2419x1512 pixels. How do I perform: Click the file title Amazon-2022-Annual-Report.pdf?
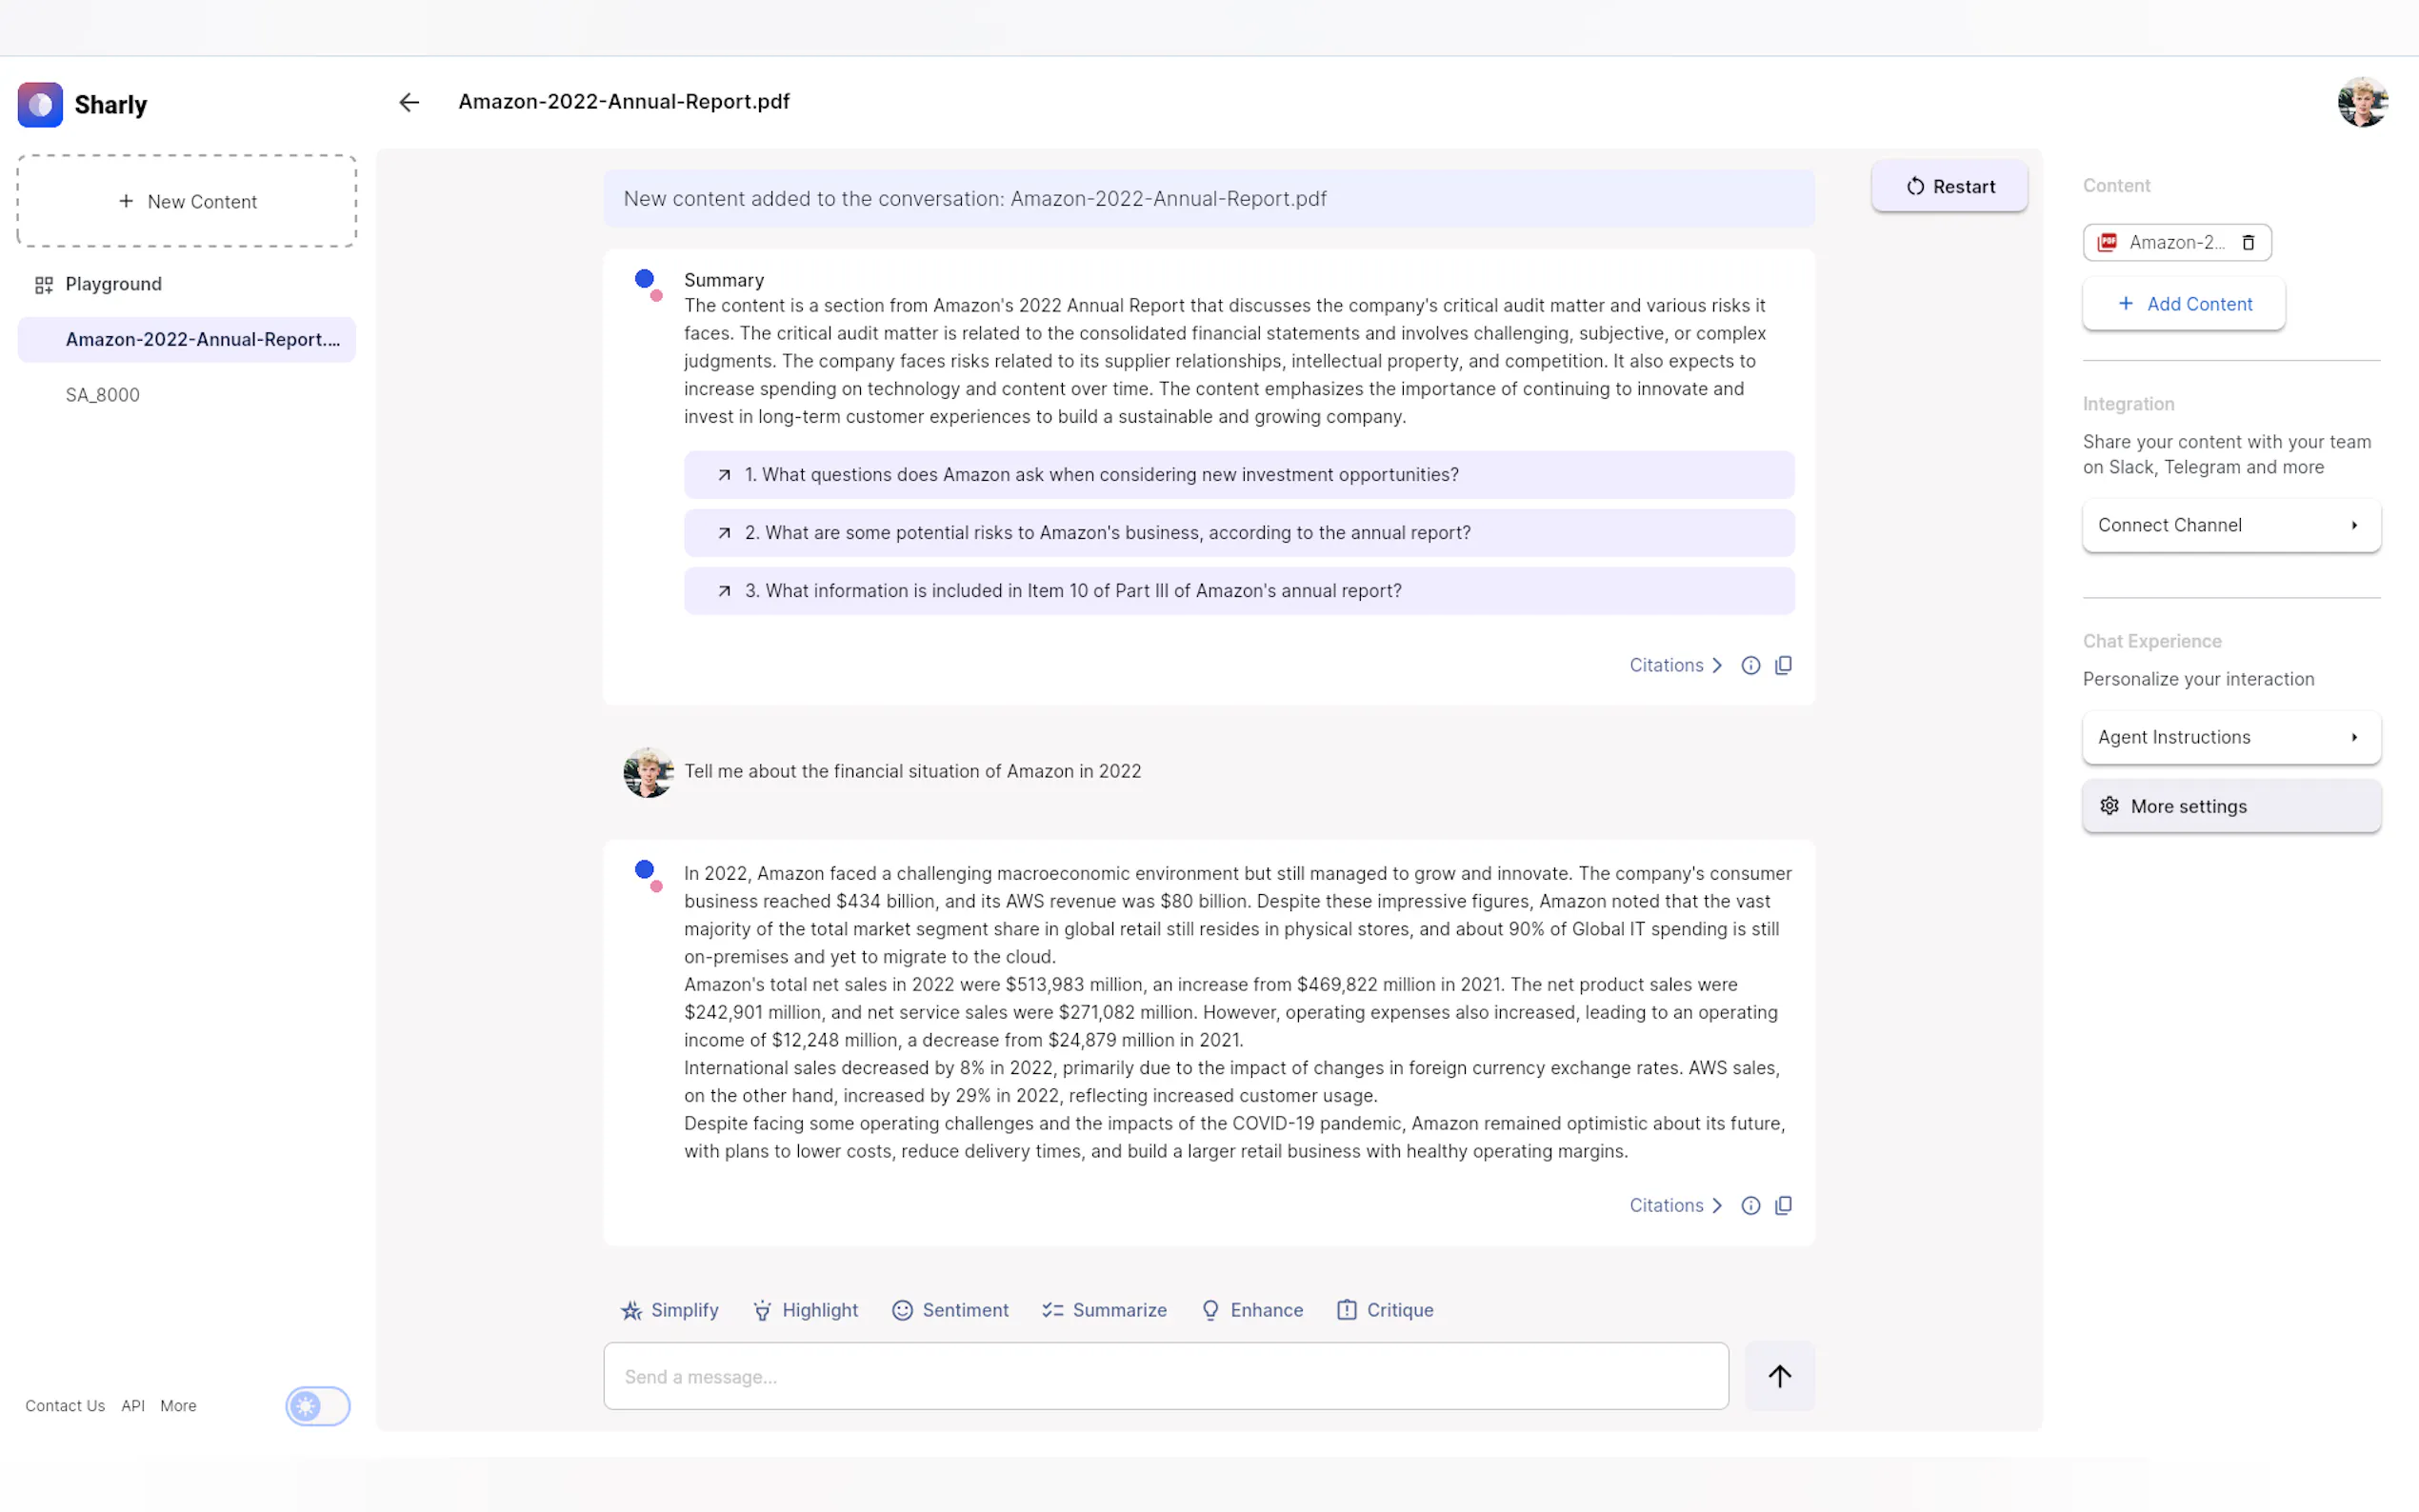coord(624,102)
